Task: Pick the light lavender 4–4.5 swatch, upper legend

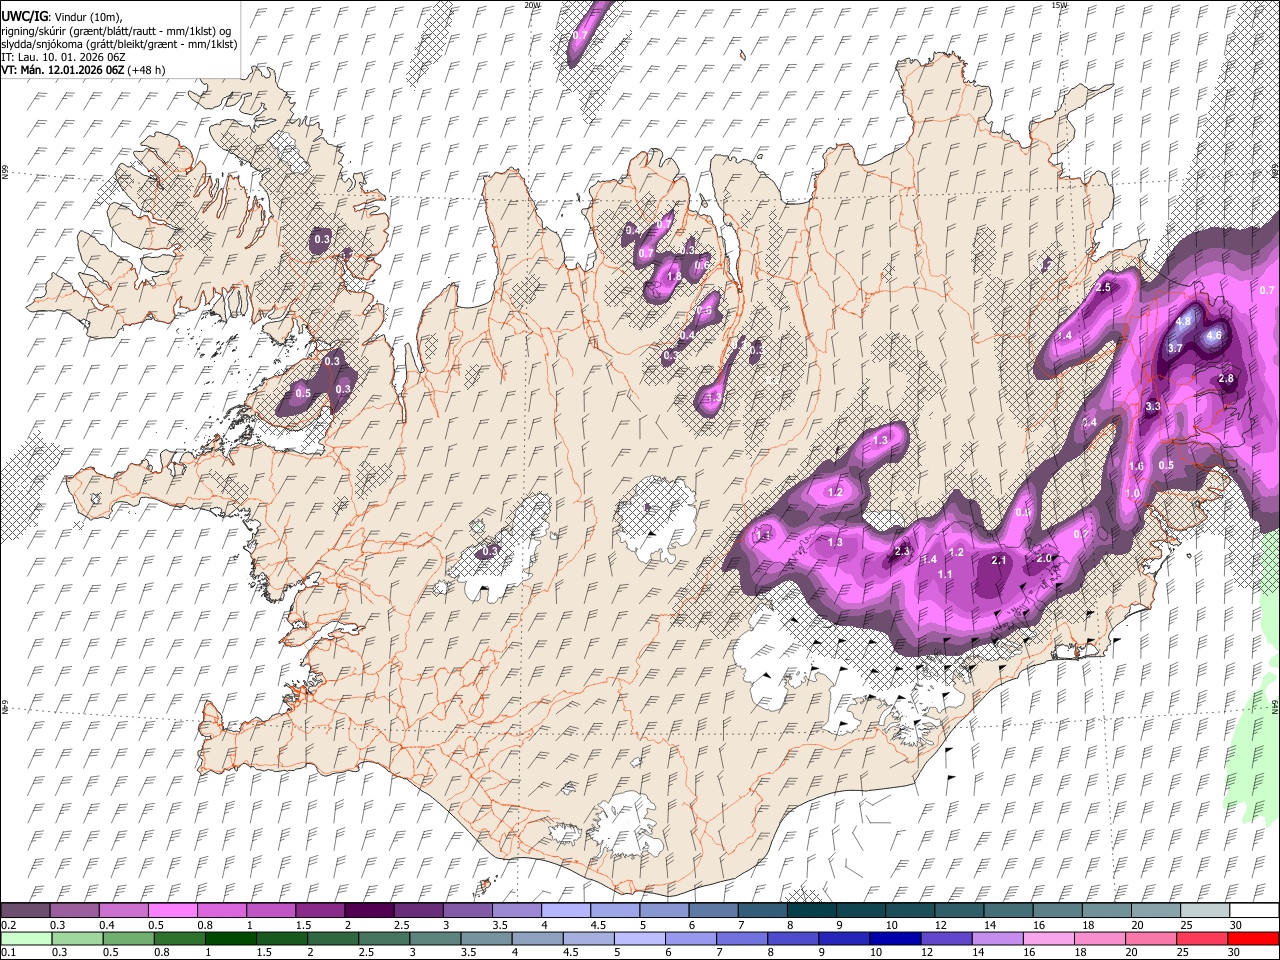Action: pos(566,910)
